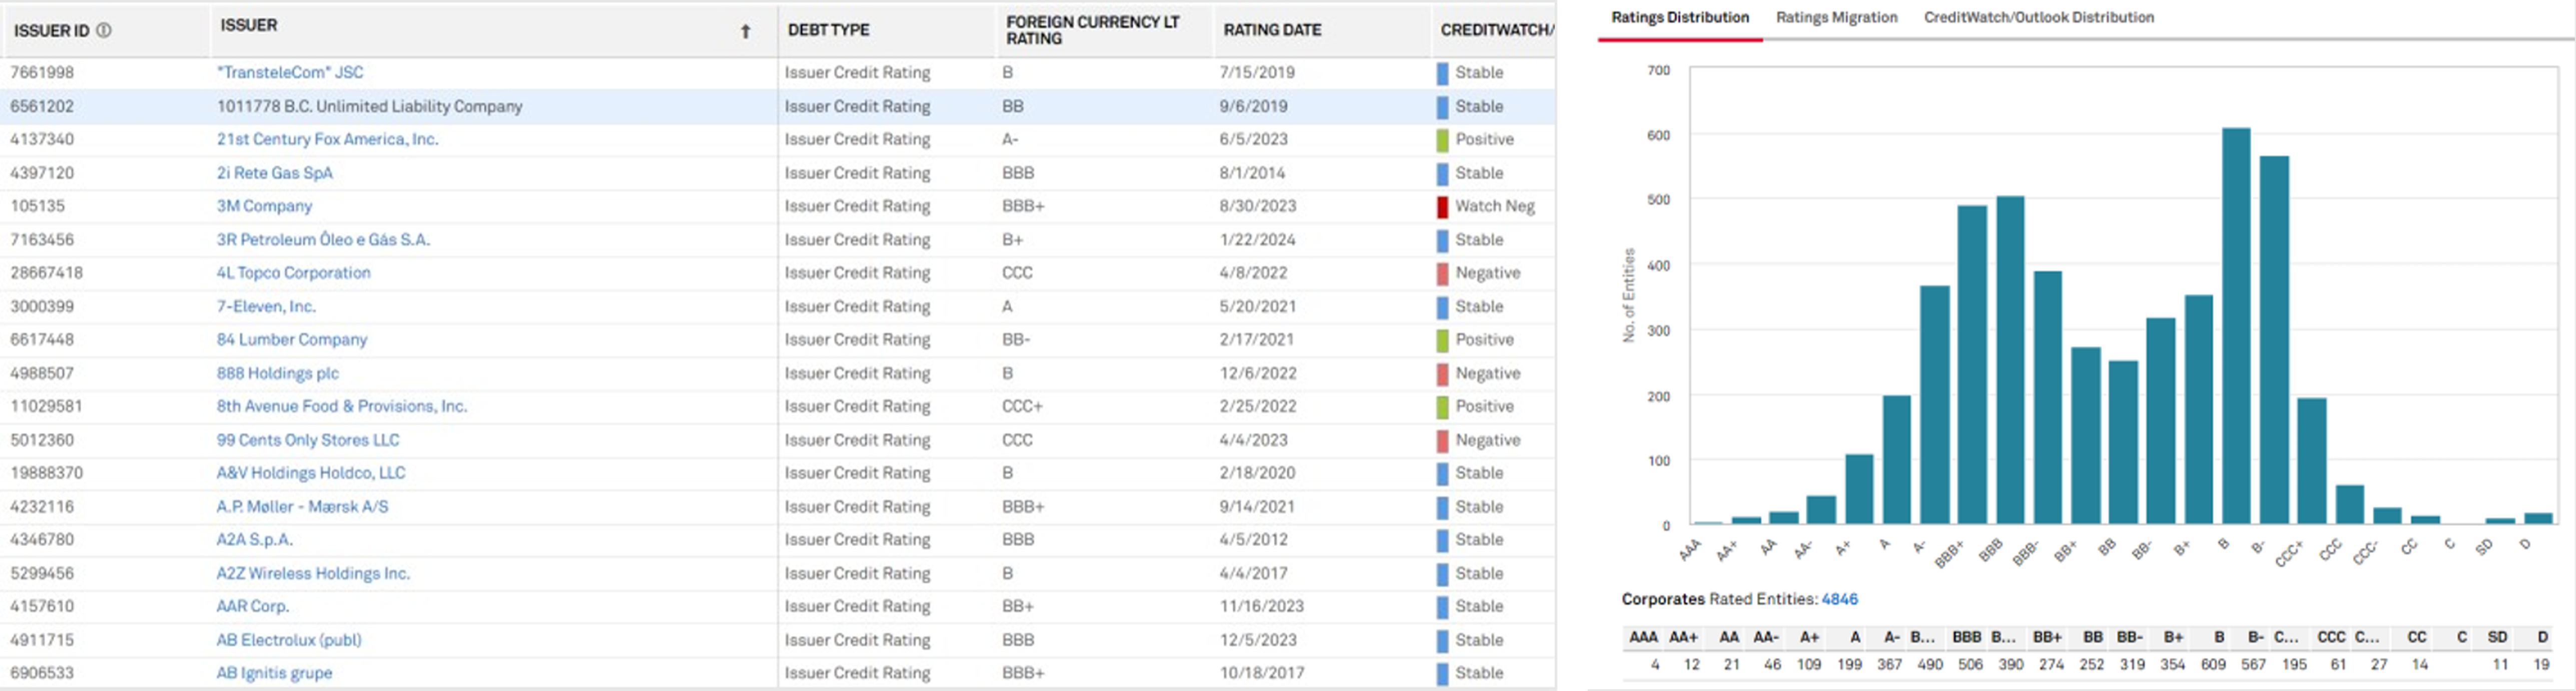Open AB Electrolux (publ) issuer link
Screen dimensions: 2576x691
pyautogui.click(x=289, y=640)
